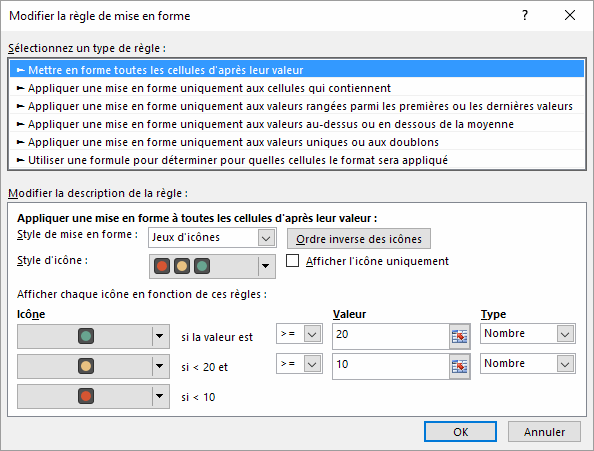Open the Style d'icône traffic lights picker

pos(212,266)
